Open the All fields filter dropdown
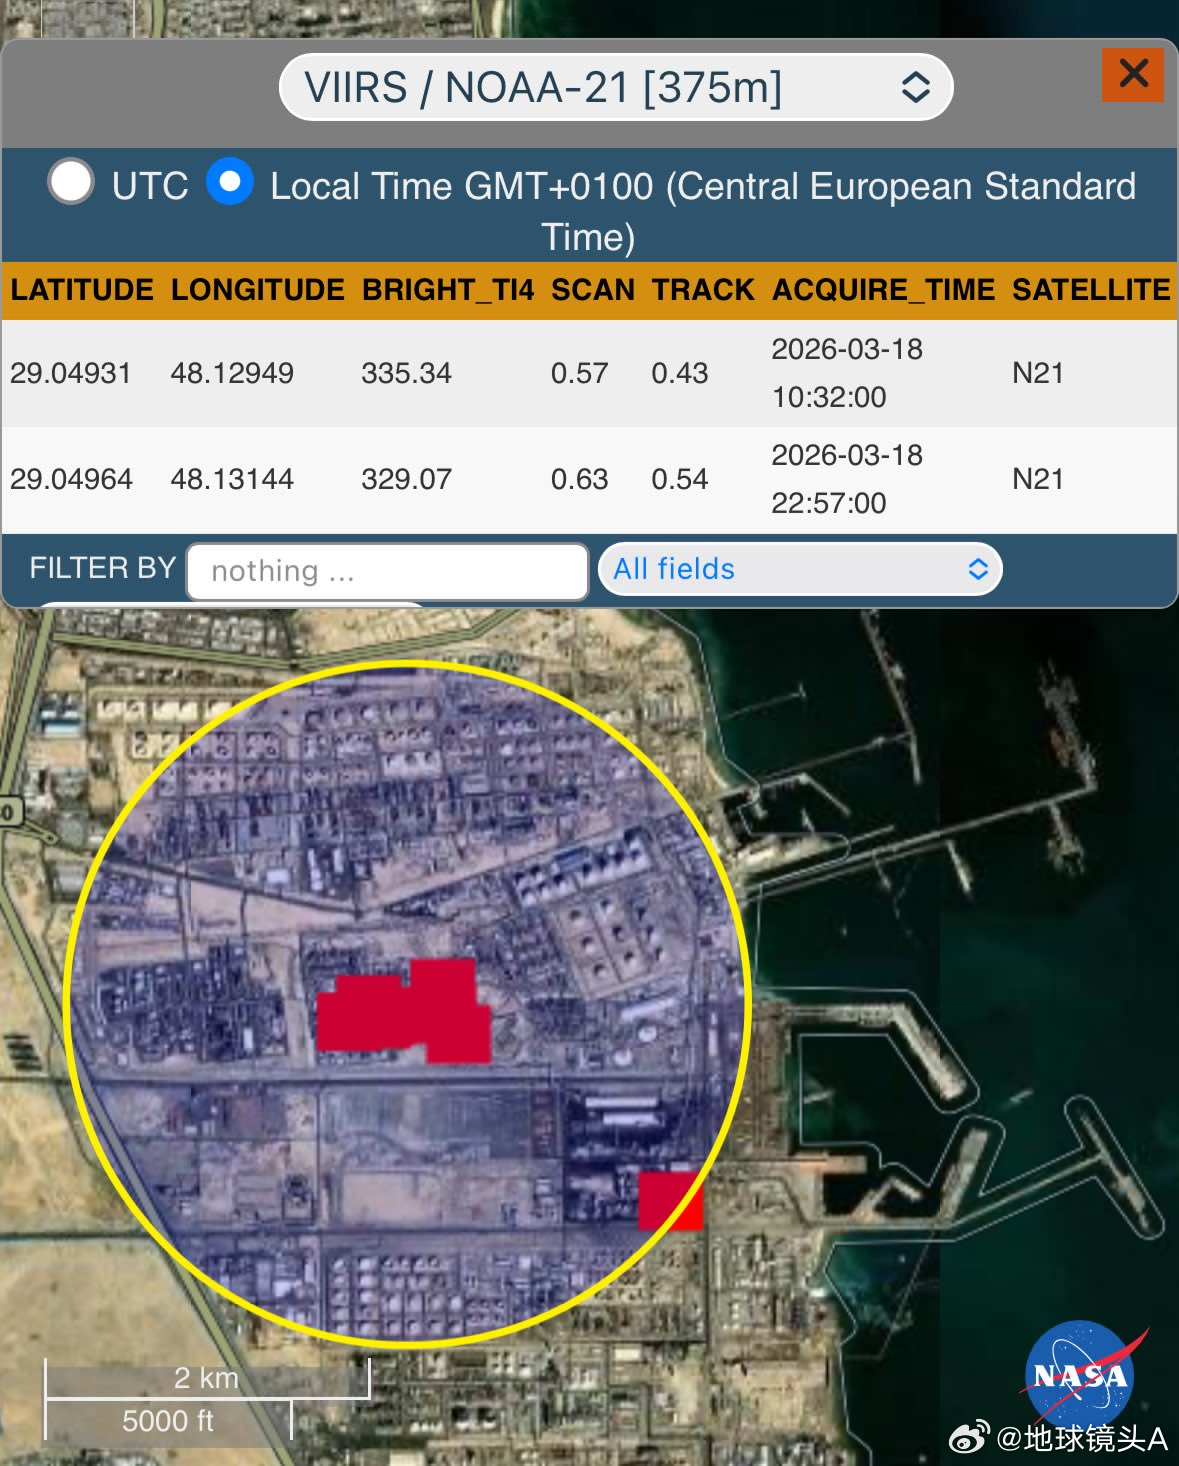 800,569
